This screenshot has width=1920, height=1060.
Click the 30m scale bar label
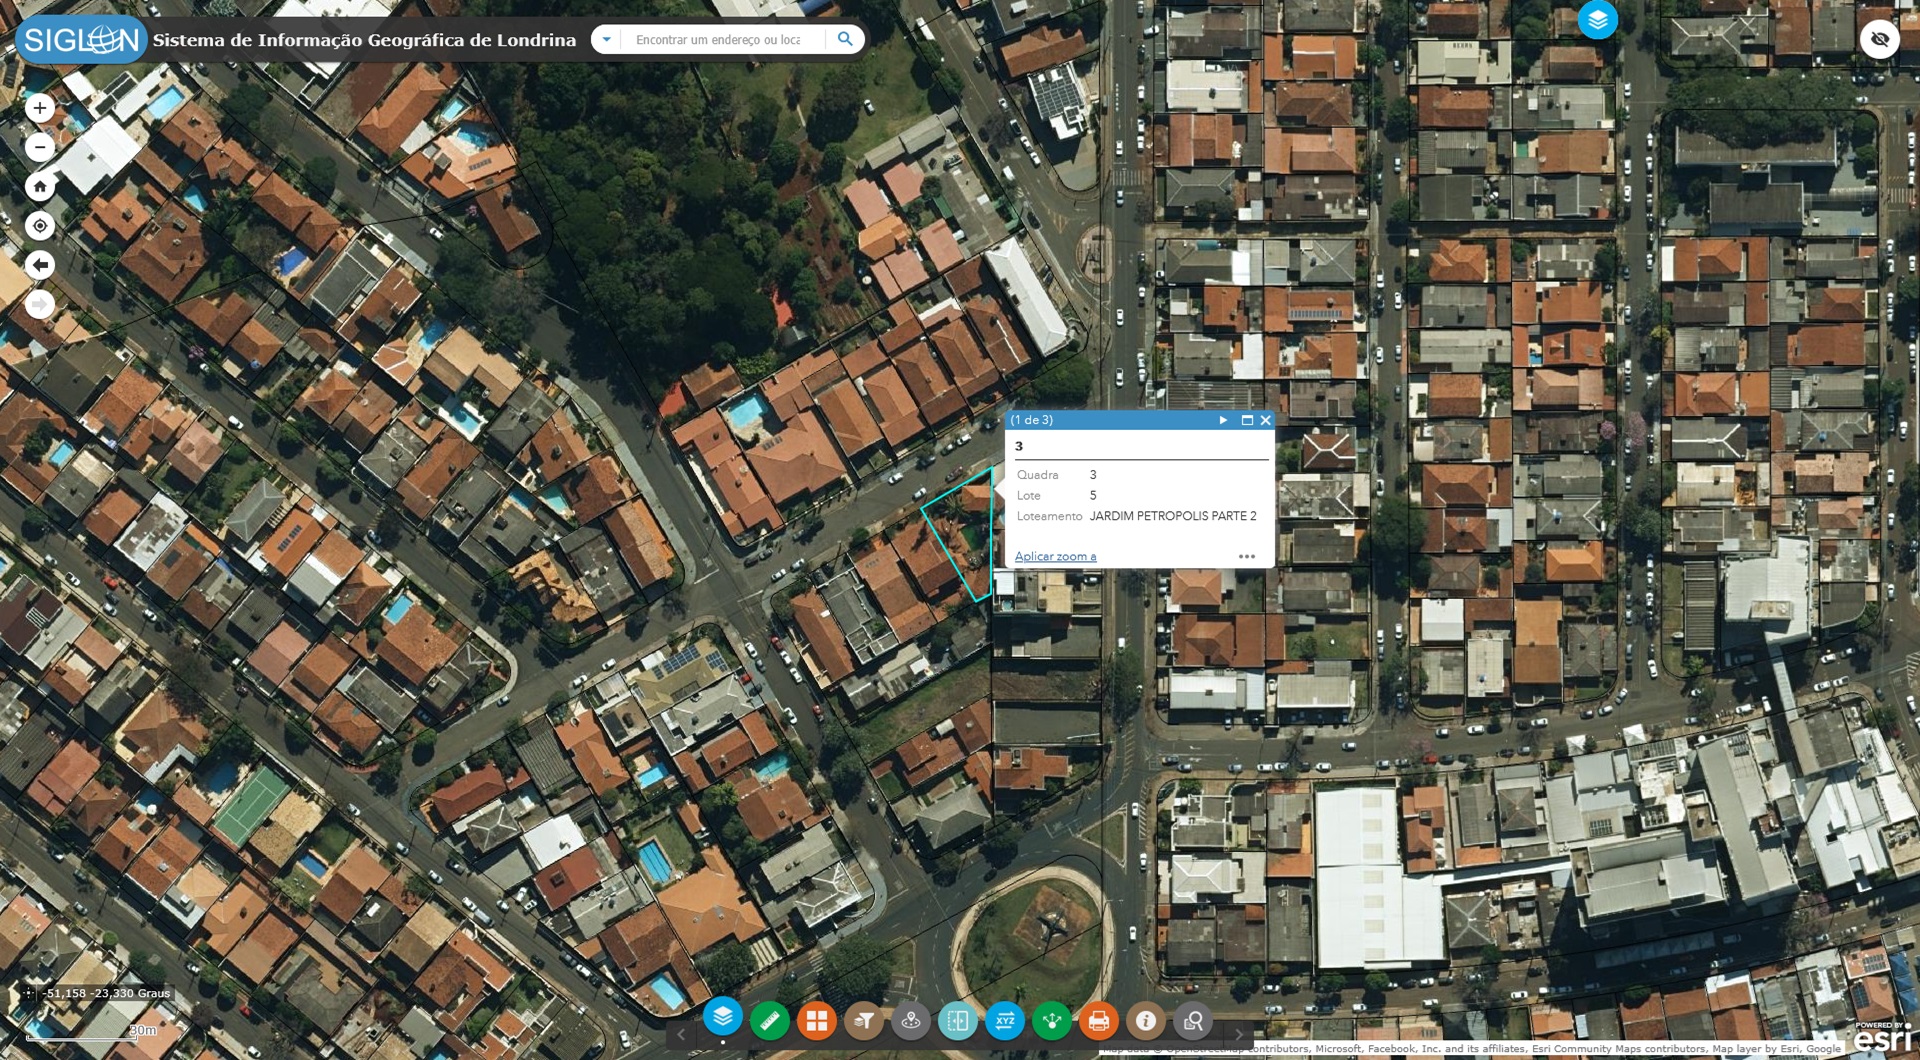pos(143,1030)
